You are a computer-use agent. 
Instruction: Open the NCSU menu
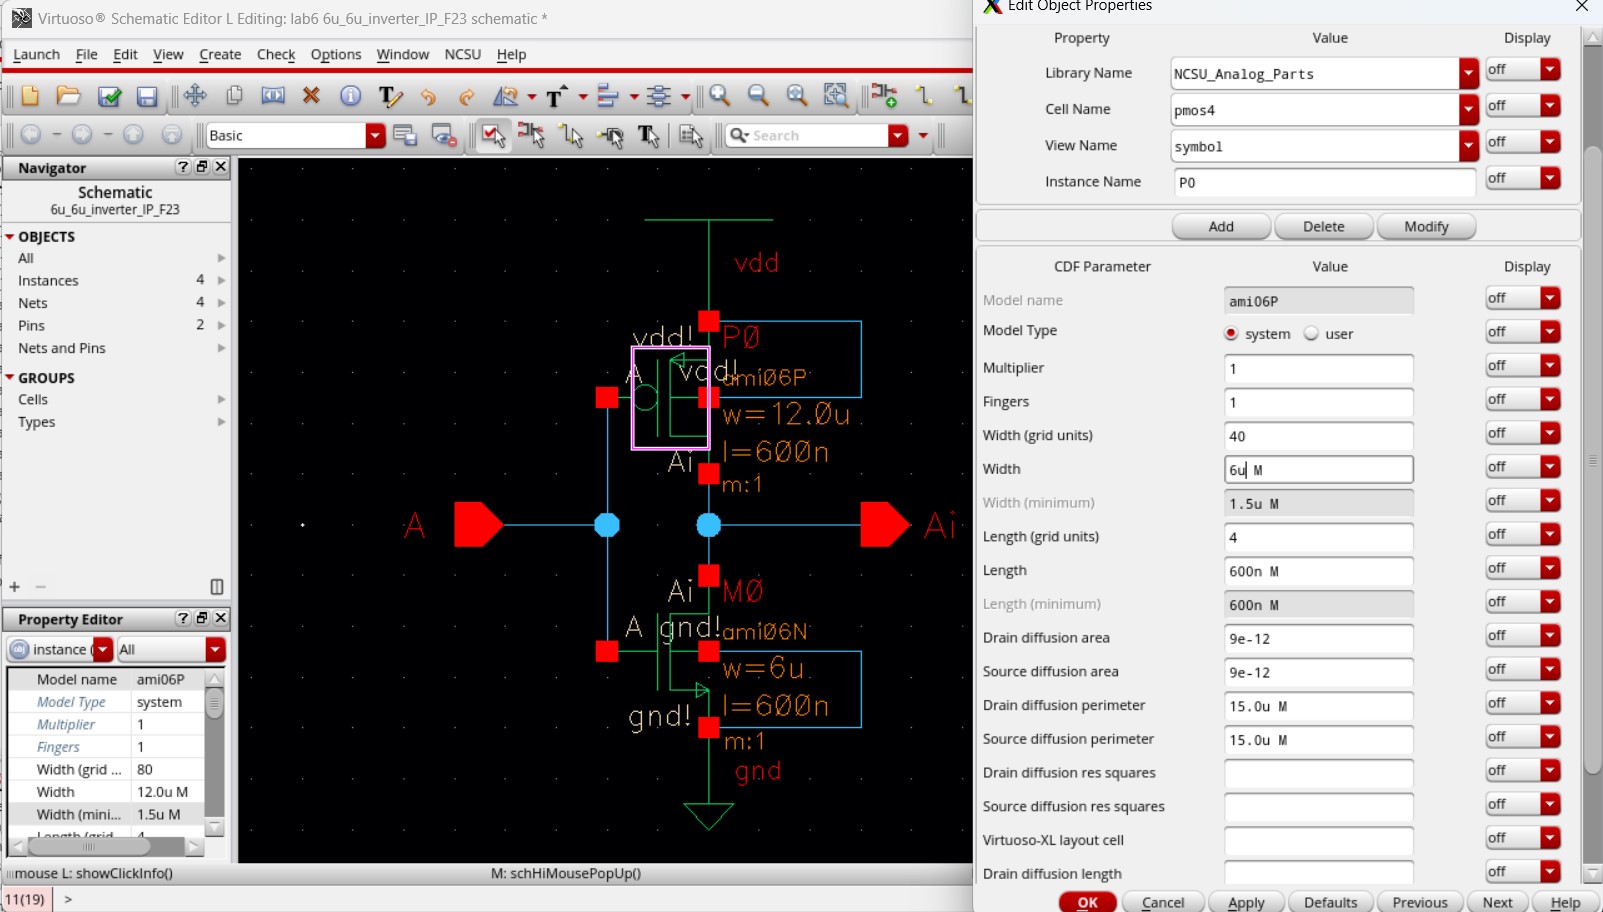click(x=463, y=54)
